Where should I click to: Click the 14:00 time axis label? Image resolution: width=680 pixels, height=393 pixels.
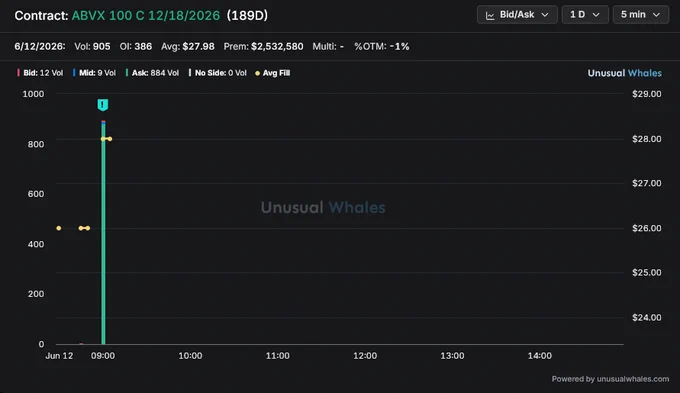(x=539, y=356)
